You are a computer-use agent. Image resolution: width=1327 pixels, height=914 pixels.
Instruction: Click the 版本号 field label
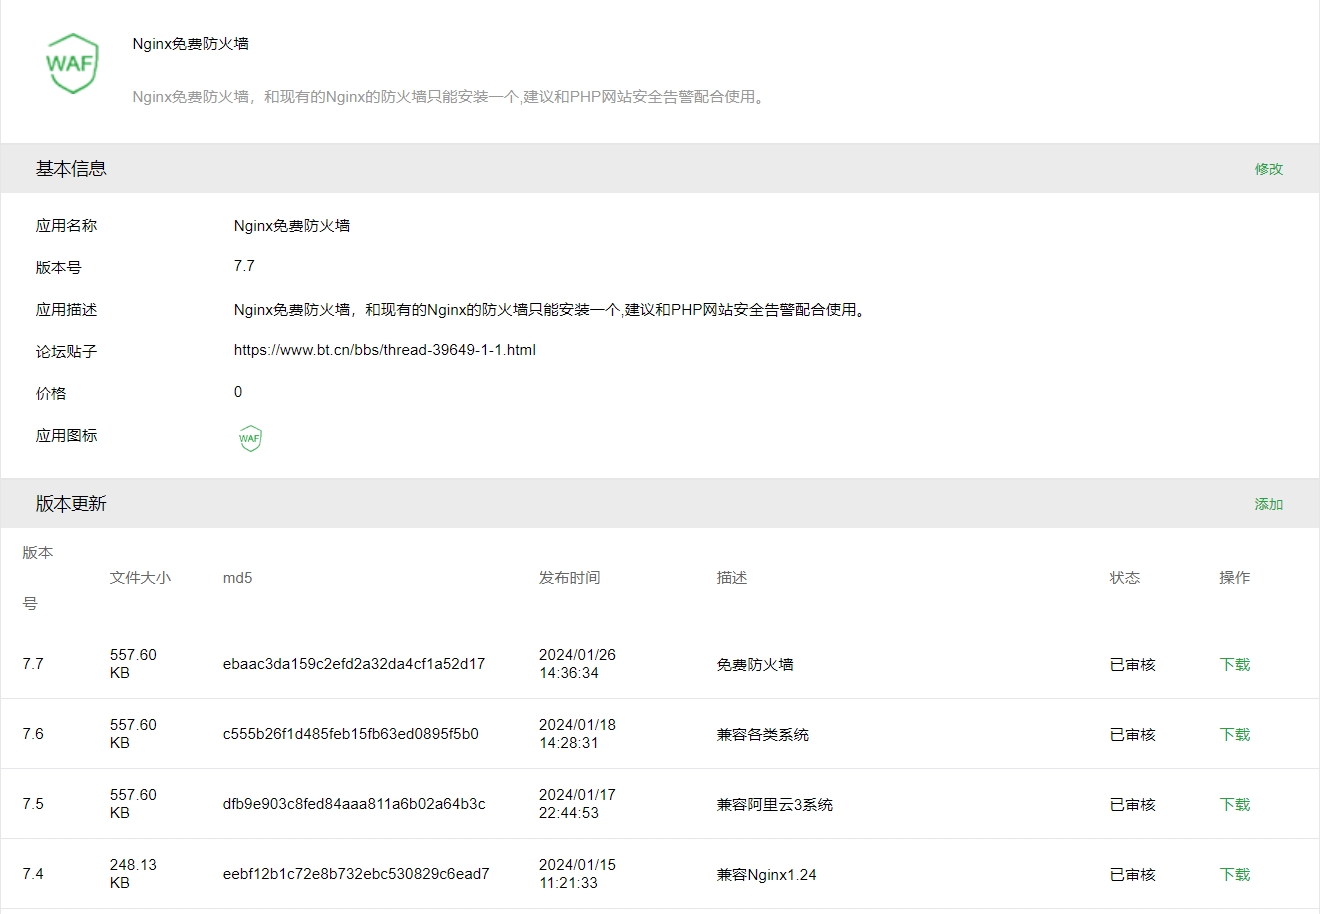59,268
